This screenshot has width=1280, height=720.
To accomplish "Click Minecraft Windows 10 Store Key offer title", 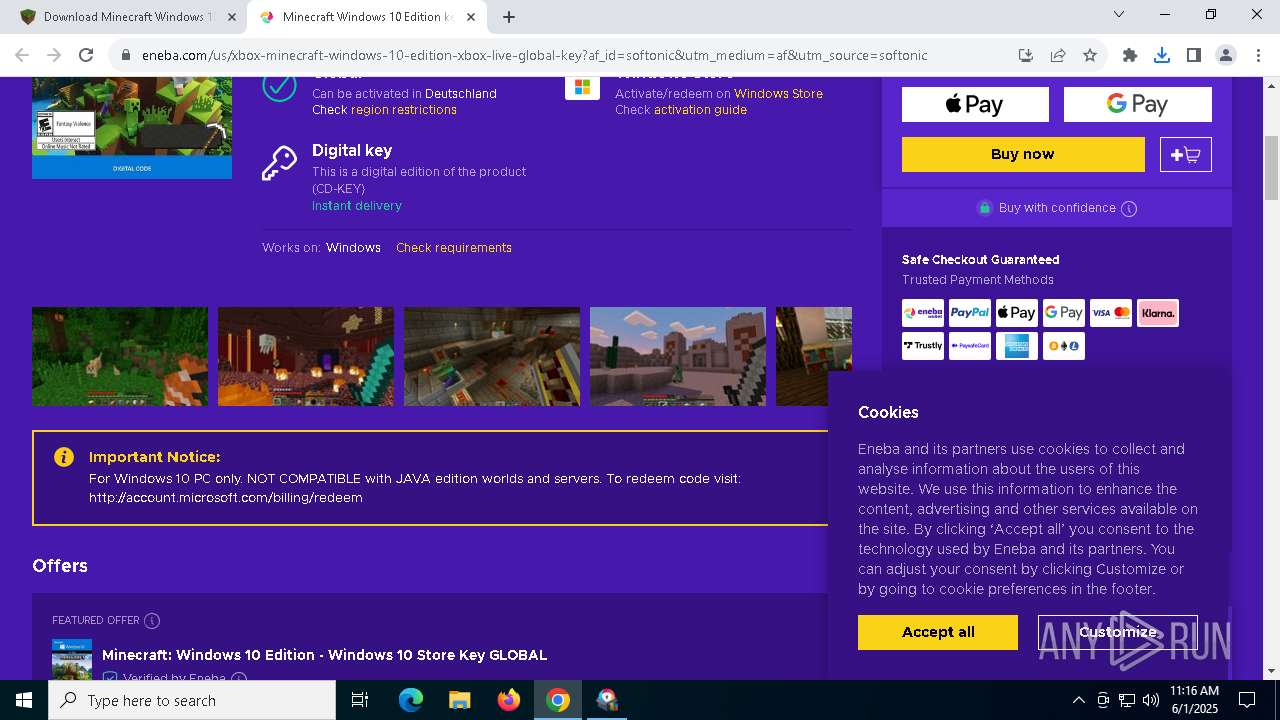I will [324, 655].
